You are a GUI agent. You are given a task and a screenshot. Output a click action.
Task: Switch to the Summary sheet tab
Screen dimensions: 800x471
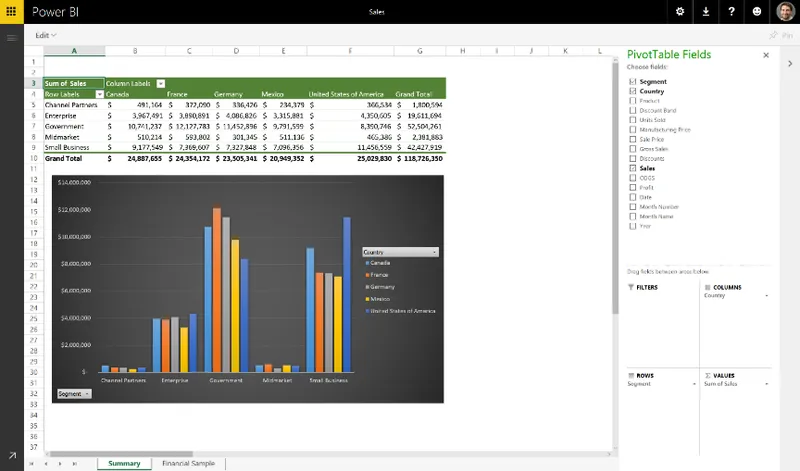tap(124, 463)
